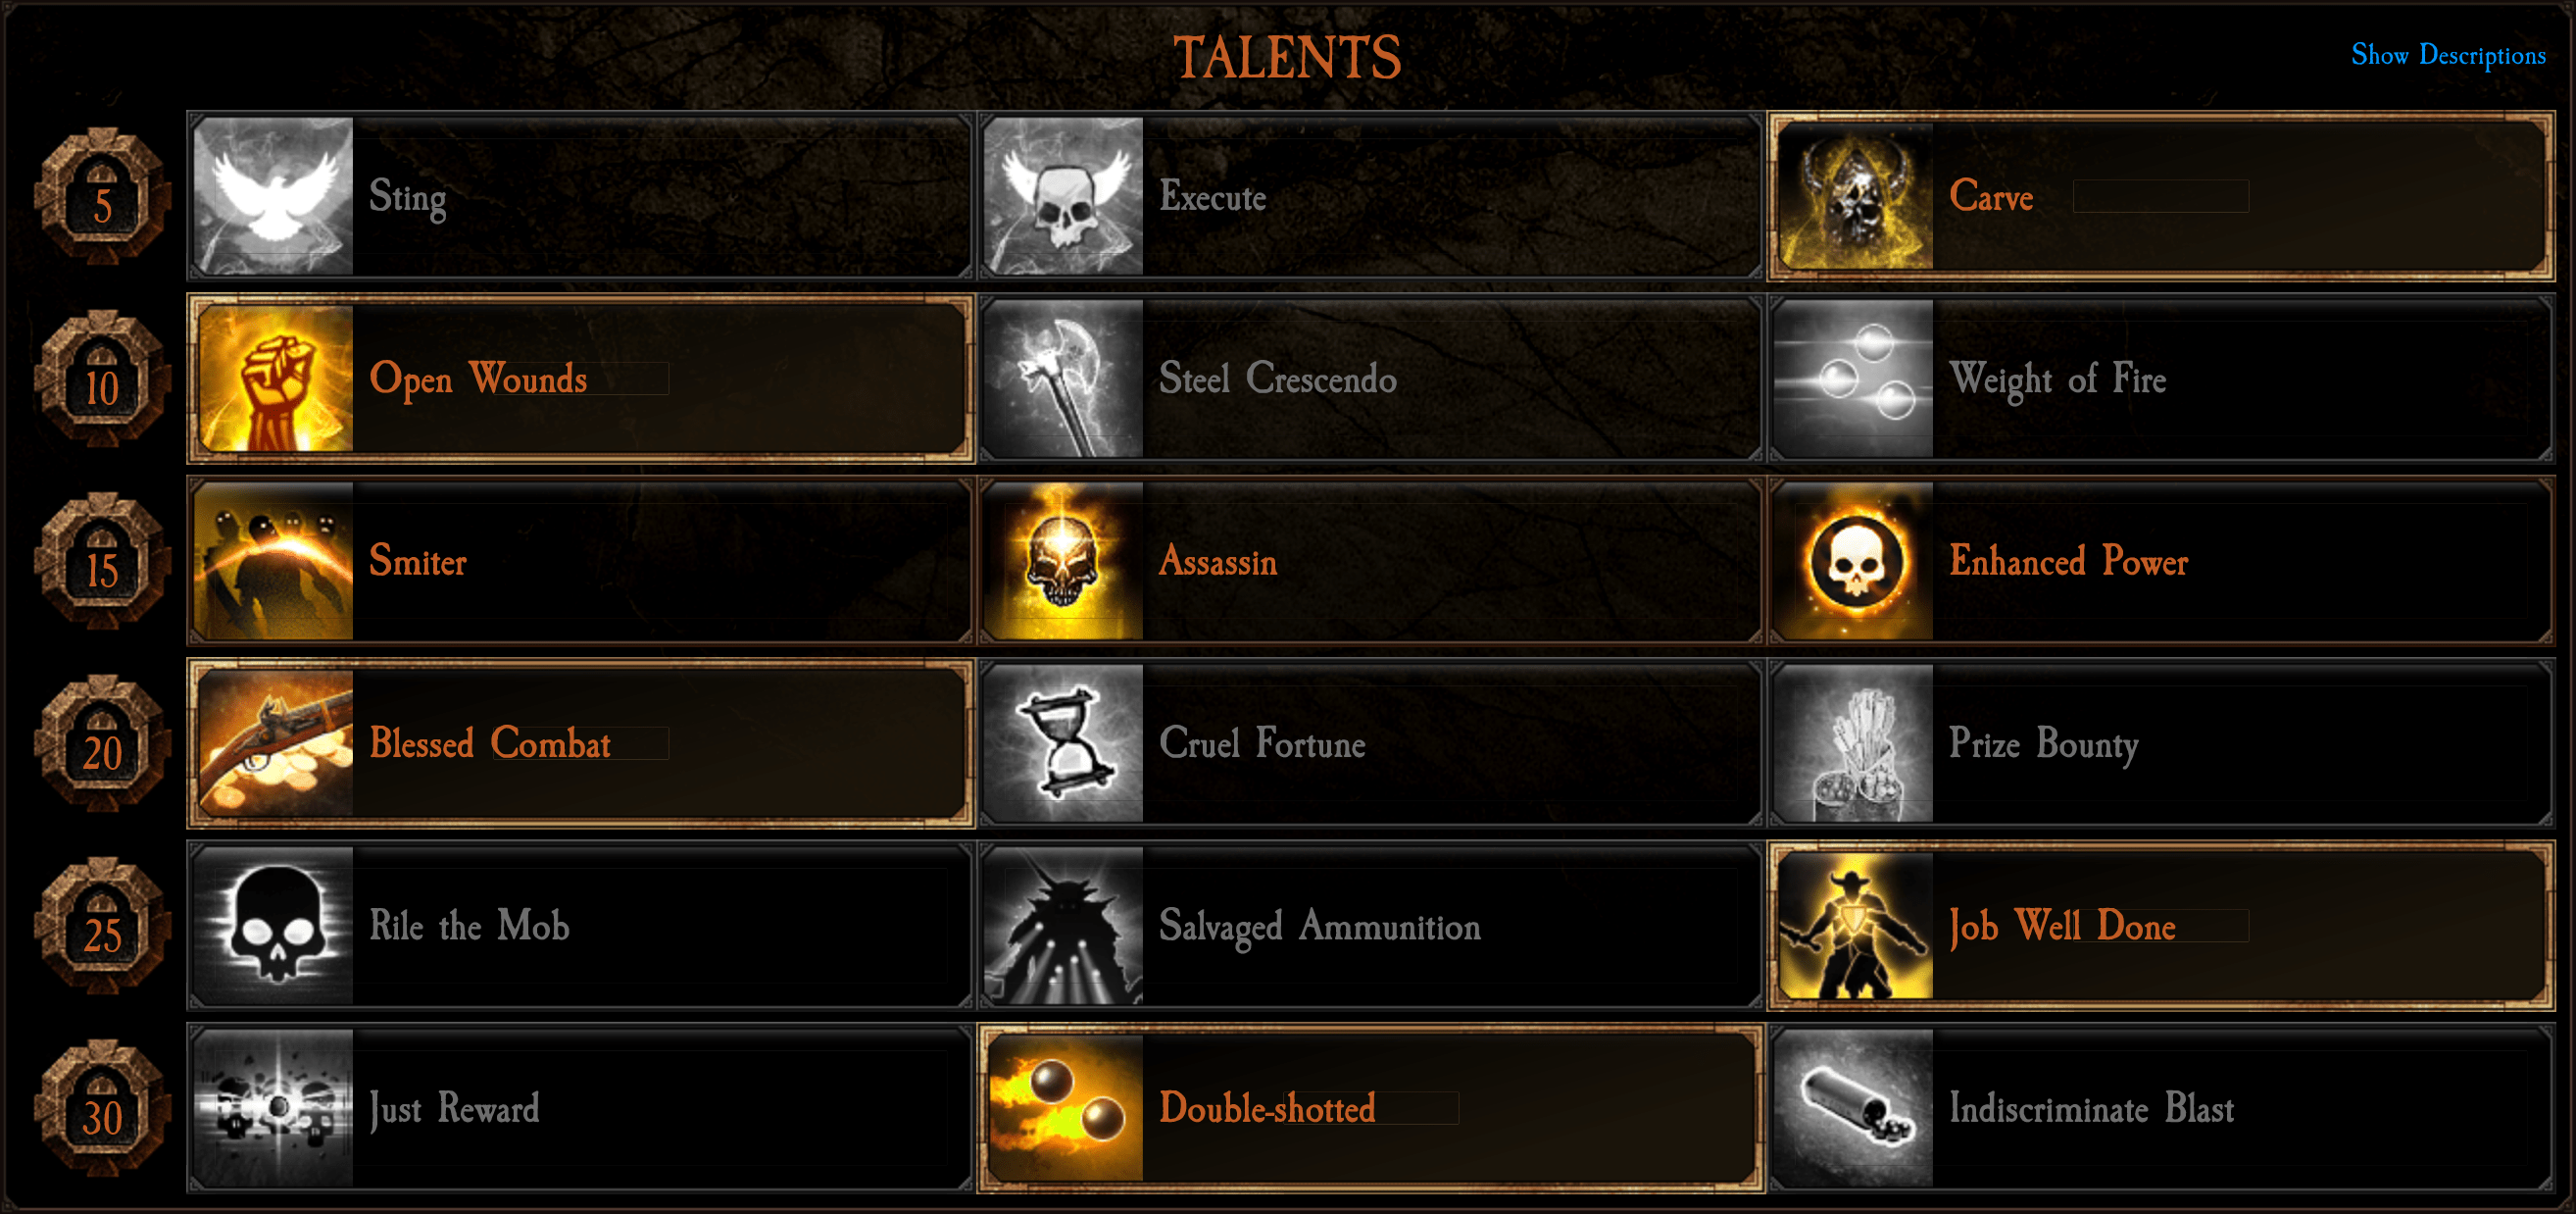Click the Carve horned skull icon

tap(1855, 196)
